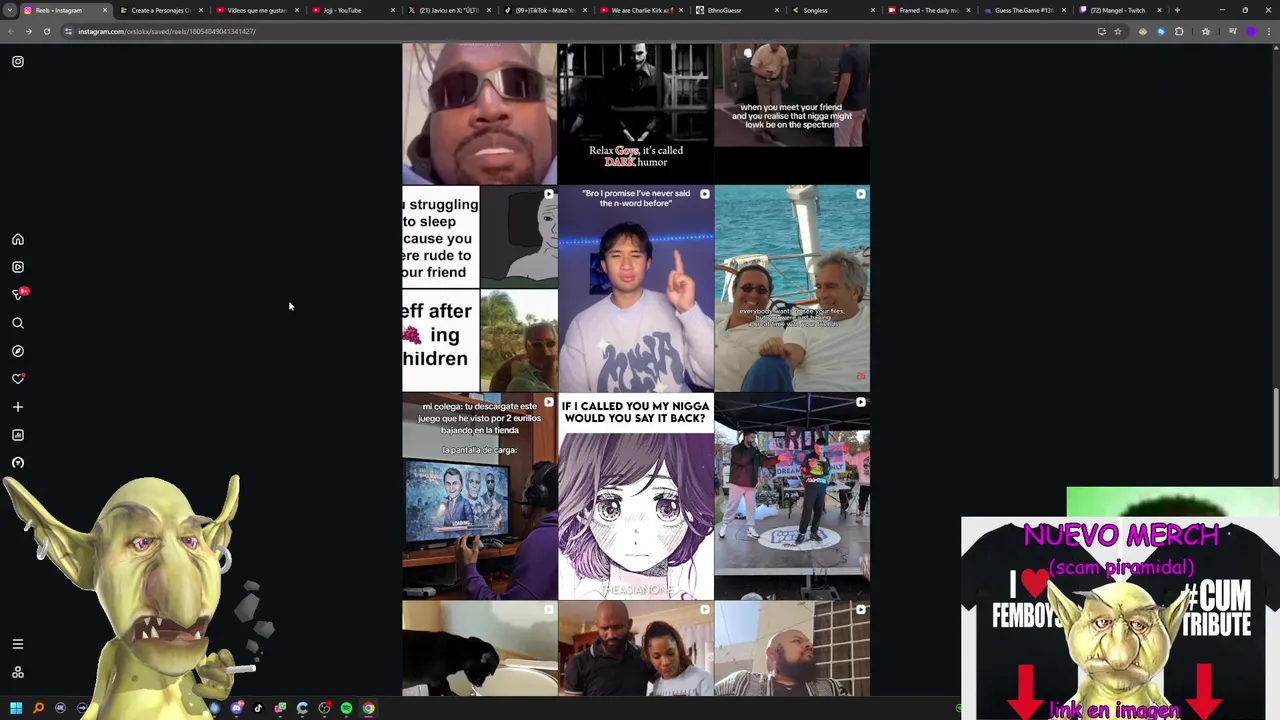This screenshot has width=1280, height=720.
Task: Switch to the Mangel - Twitch tab
Action: click(1120, 10)
